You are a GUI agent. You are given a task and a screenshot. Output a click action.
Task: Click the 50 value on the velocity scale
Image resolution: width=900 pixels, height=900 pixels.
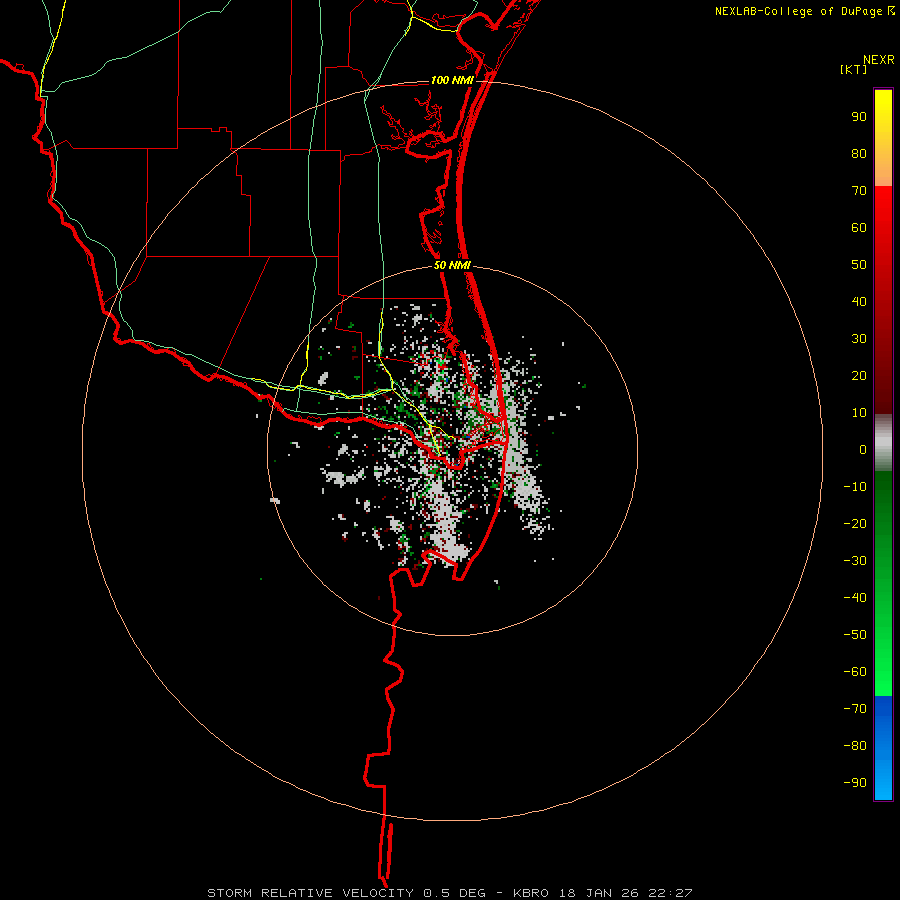(x=859, y=265)
